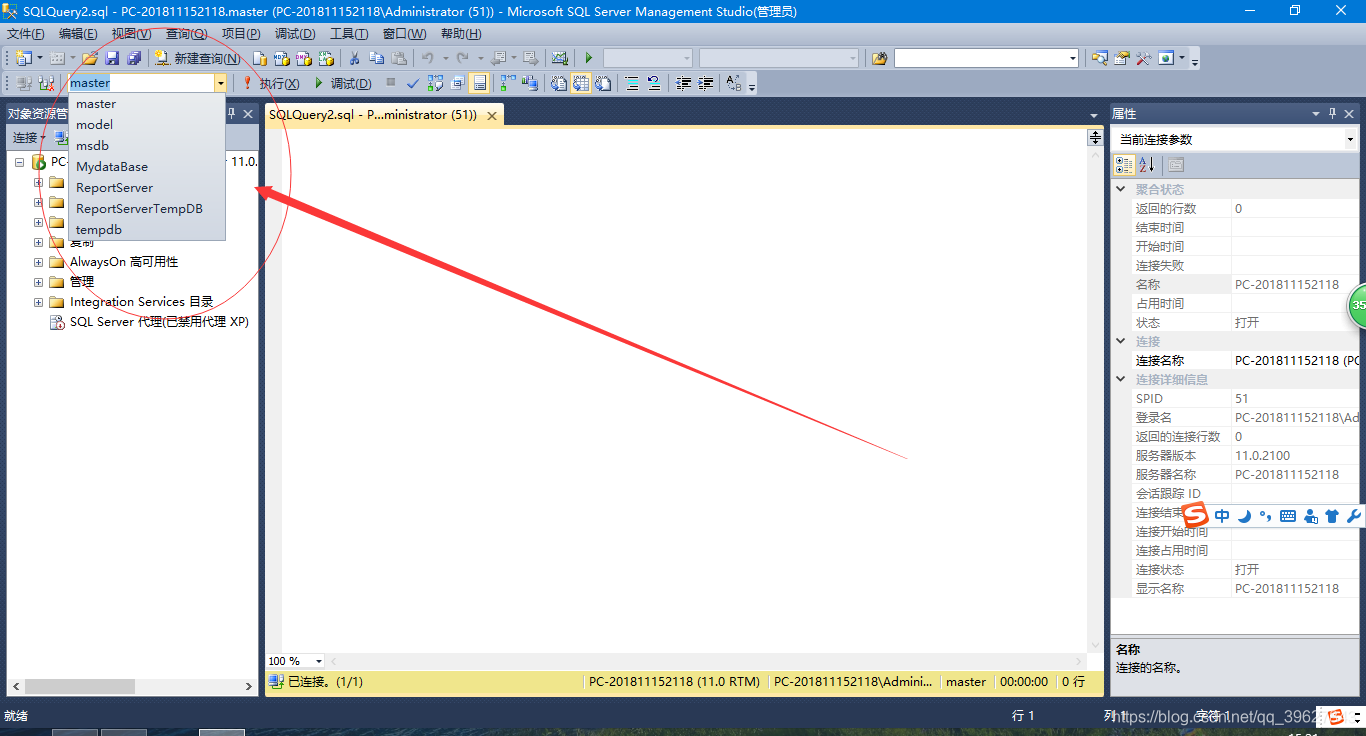Click the green Start Debugging arrow
1366x736 pixels.
588,58
